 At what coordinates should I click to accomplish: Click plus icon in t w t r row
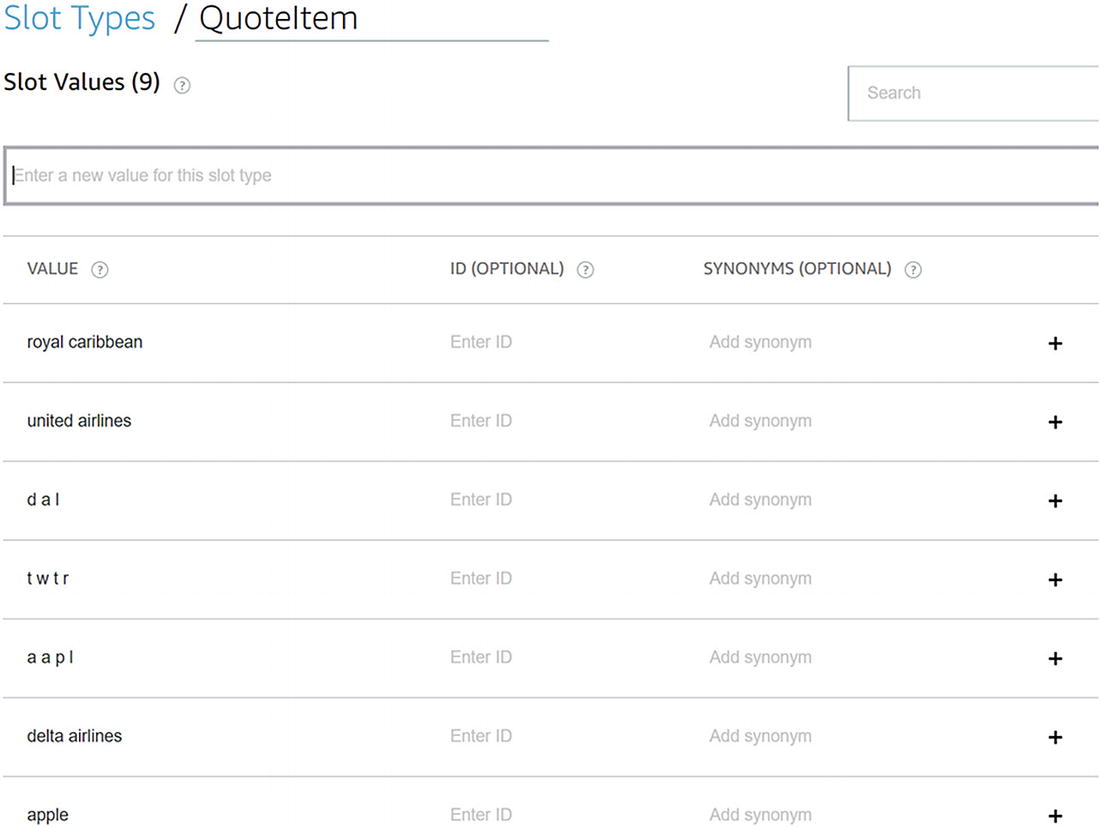pyautogui.click(x=1054, y=580)
